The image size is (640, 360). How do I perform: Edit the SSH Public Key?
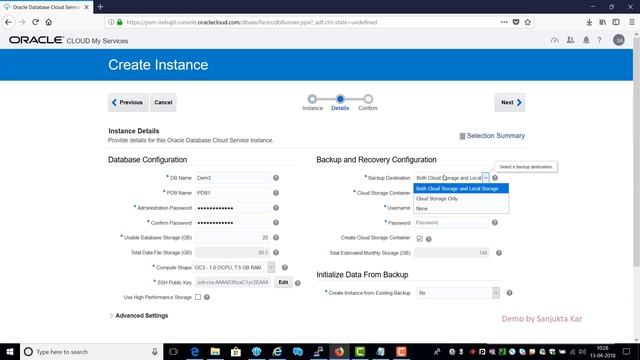[x=283, y=282]
